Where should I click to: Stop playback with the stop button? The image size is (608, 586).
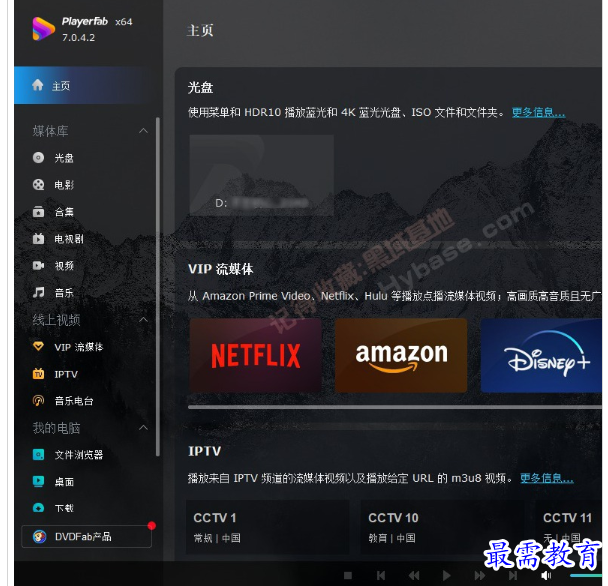[348, 576]
